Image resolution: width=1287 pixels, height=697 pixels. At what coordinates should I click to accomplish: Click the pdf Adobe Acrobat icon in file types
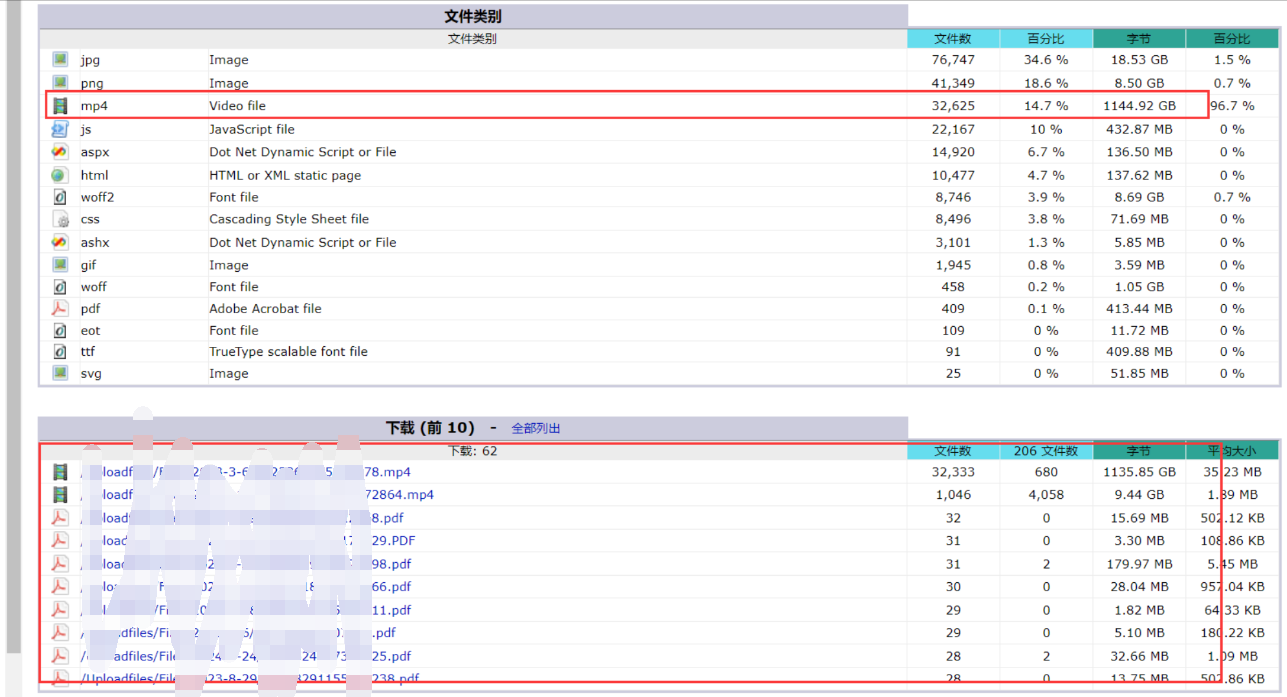[60, 309]
